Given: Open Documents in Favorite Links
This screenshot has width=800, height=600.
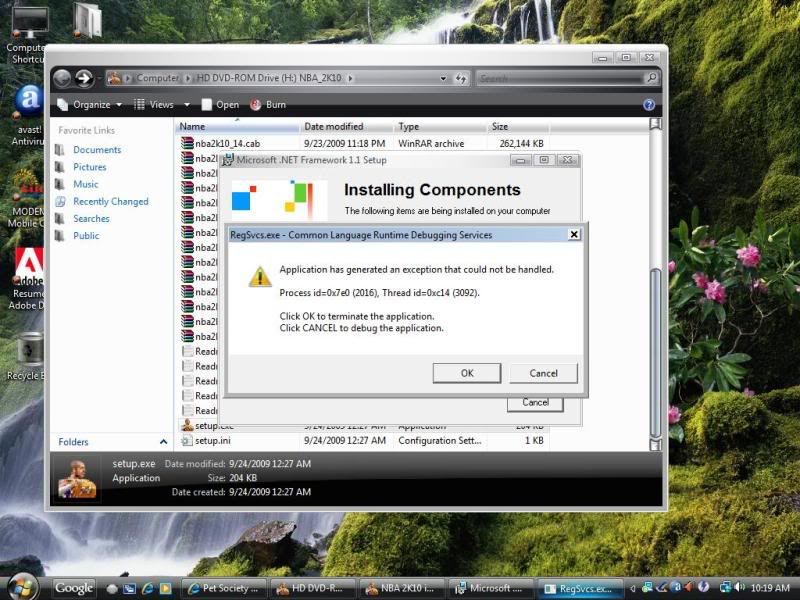Looking at the screenshot, I should (97, 149).
